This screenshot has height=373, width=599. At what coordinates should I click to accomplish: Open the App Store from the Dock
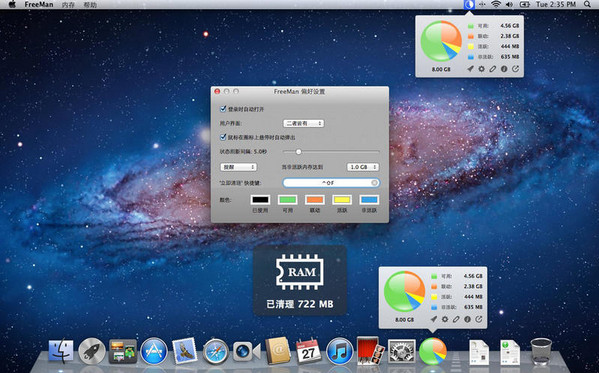[154, 351]
